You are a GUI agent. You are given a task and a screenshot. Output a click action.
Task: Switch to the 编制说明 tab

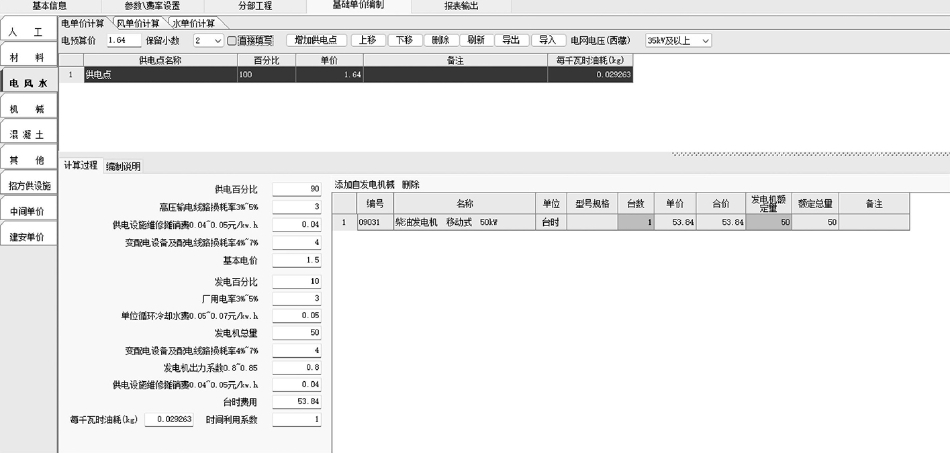click(123, 166)
